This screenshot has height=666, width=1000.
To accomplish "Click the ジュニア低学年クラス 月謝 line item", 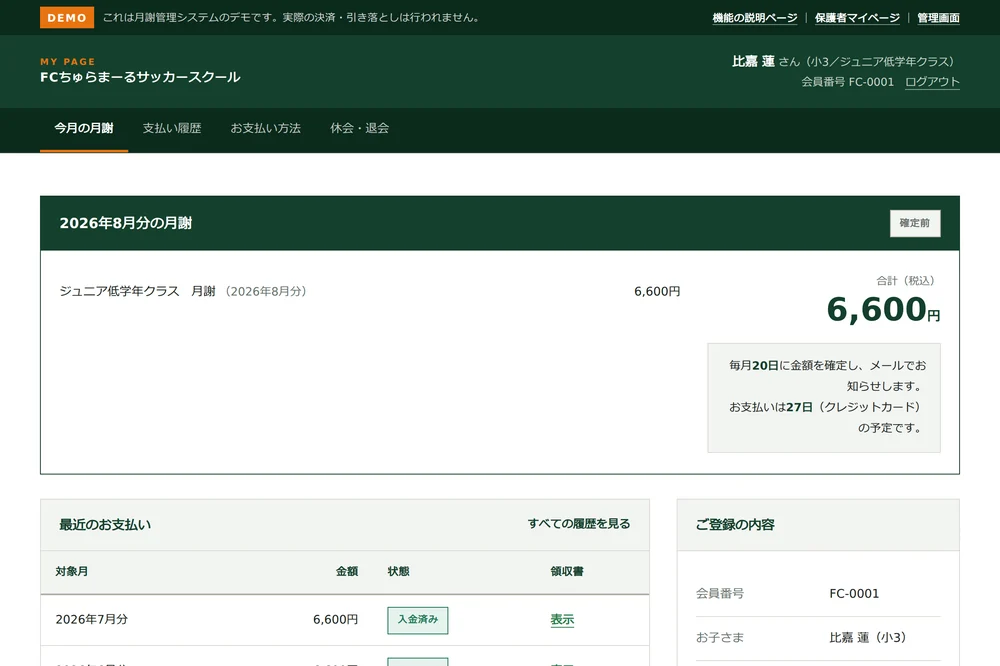I will click(x=183, y=292).
